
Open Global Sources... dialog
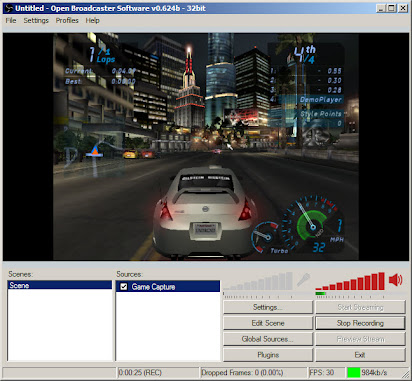point(268,339)
